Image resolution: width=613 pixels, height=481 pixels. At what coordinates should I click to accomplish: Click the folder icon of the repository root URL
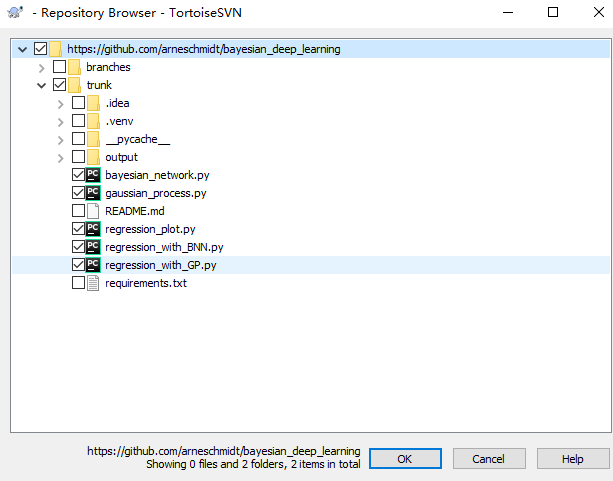pyautogui.click(x=56, y=49)
